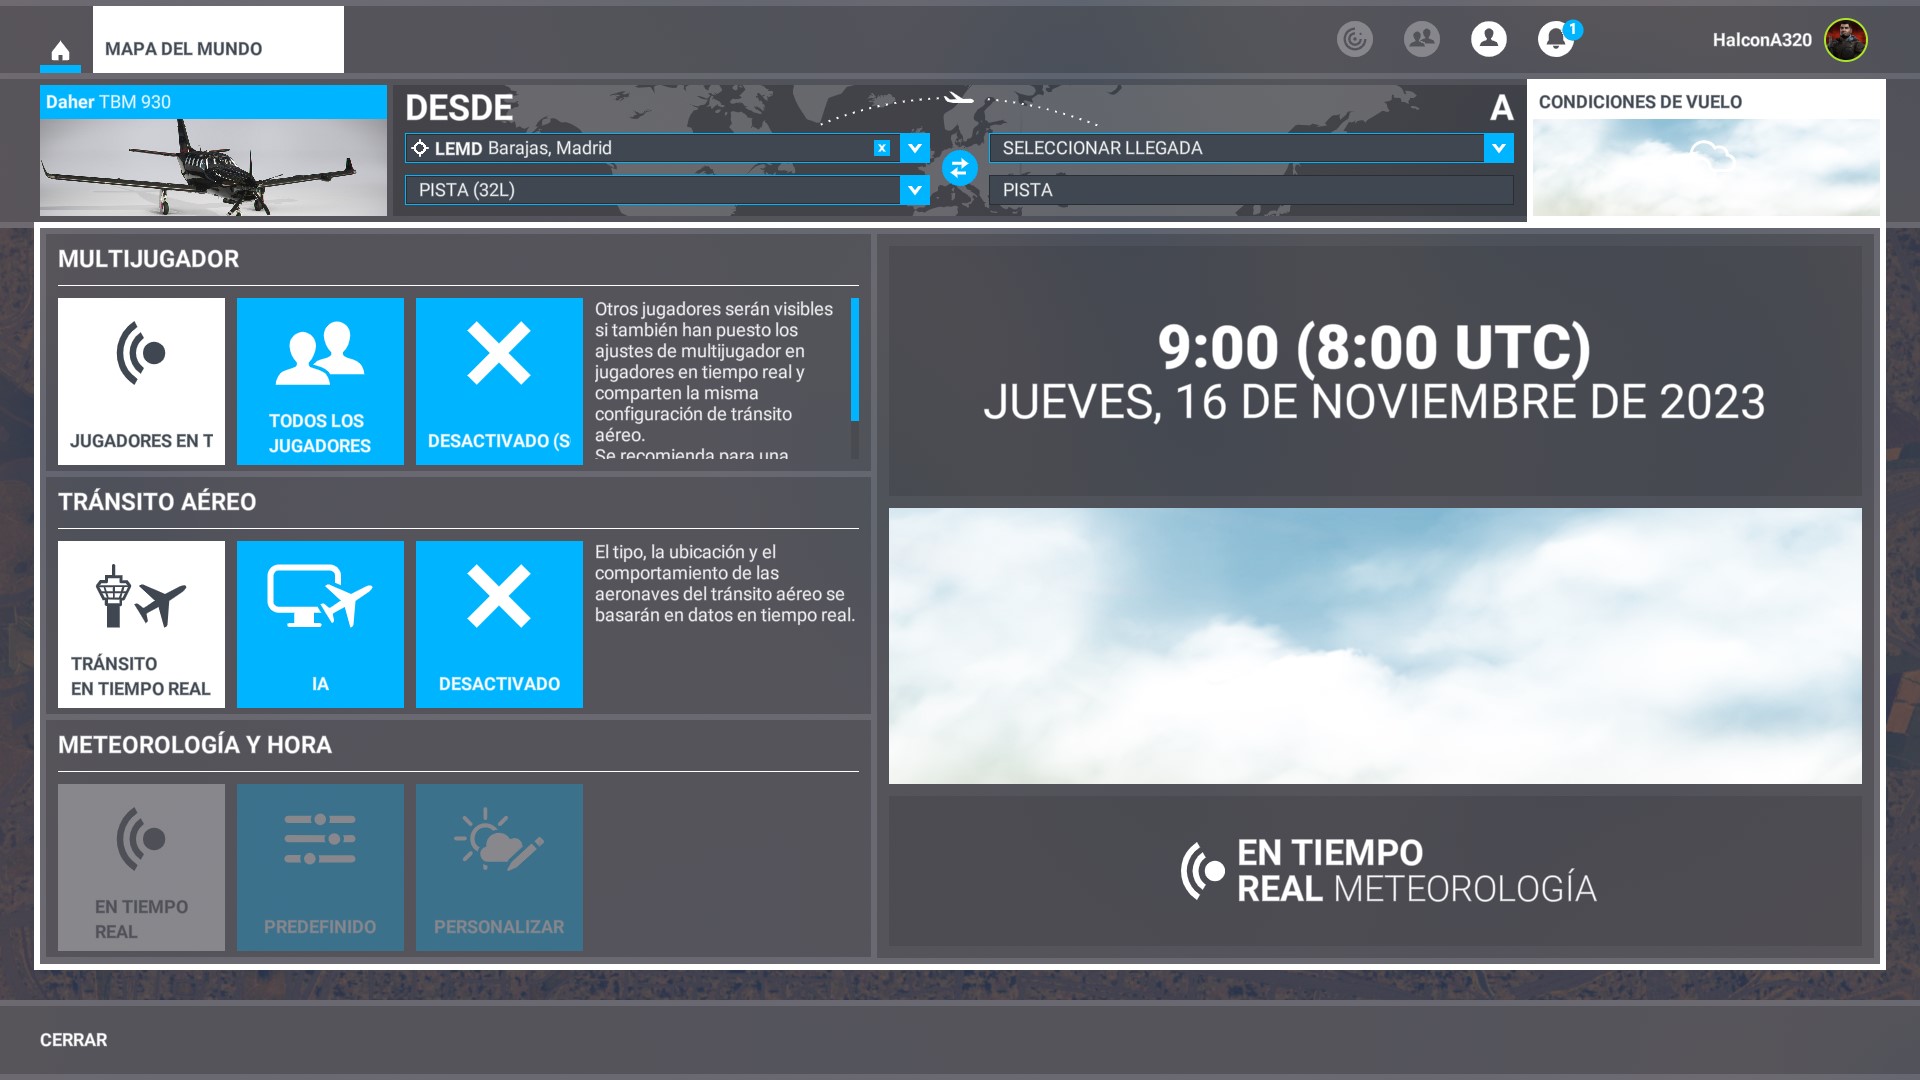Click the sun-cloud pencil customize icon
The image size is (1920, 1080).
pyautogui.click(x=499, y=839)
